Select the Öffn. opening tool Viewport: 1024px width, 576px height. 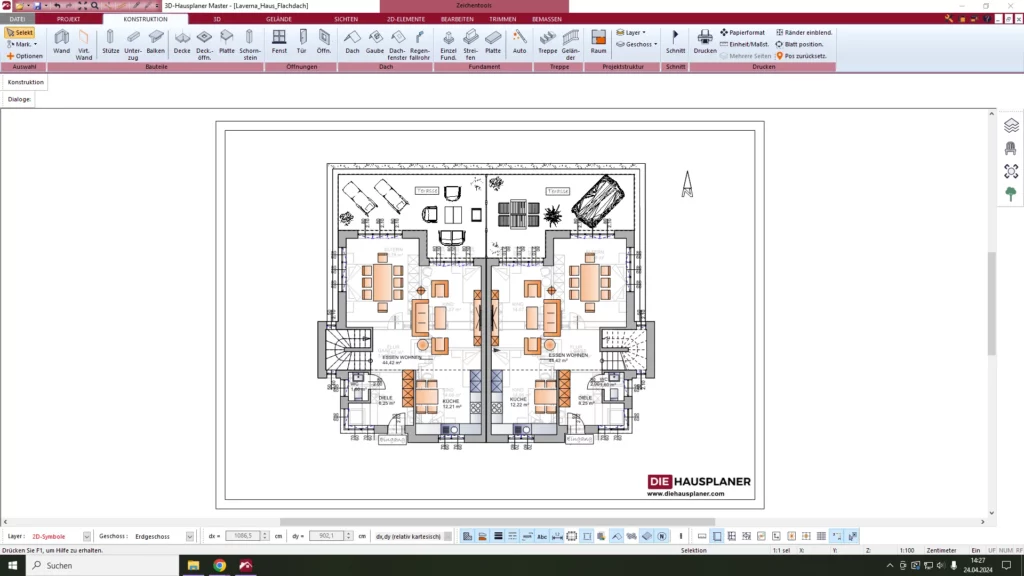[324, 43]
